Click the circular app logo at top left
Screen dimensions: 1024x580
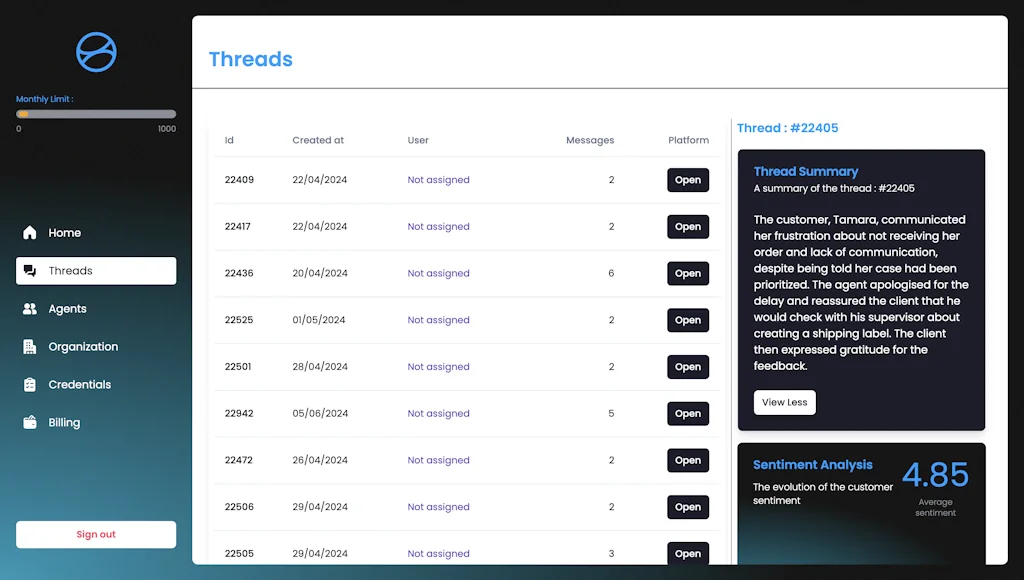coord(95,52)
